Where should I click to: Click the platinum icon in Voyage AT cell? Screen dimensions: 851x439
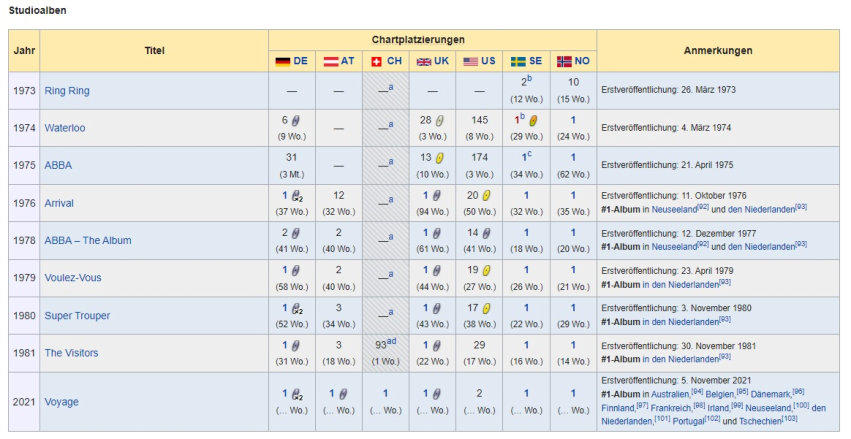coord(342,395)
